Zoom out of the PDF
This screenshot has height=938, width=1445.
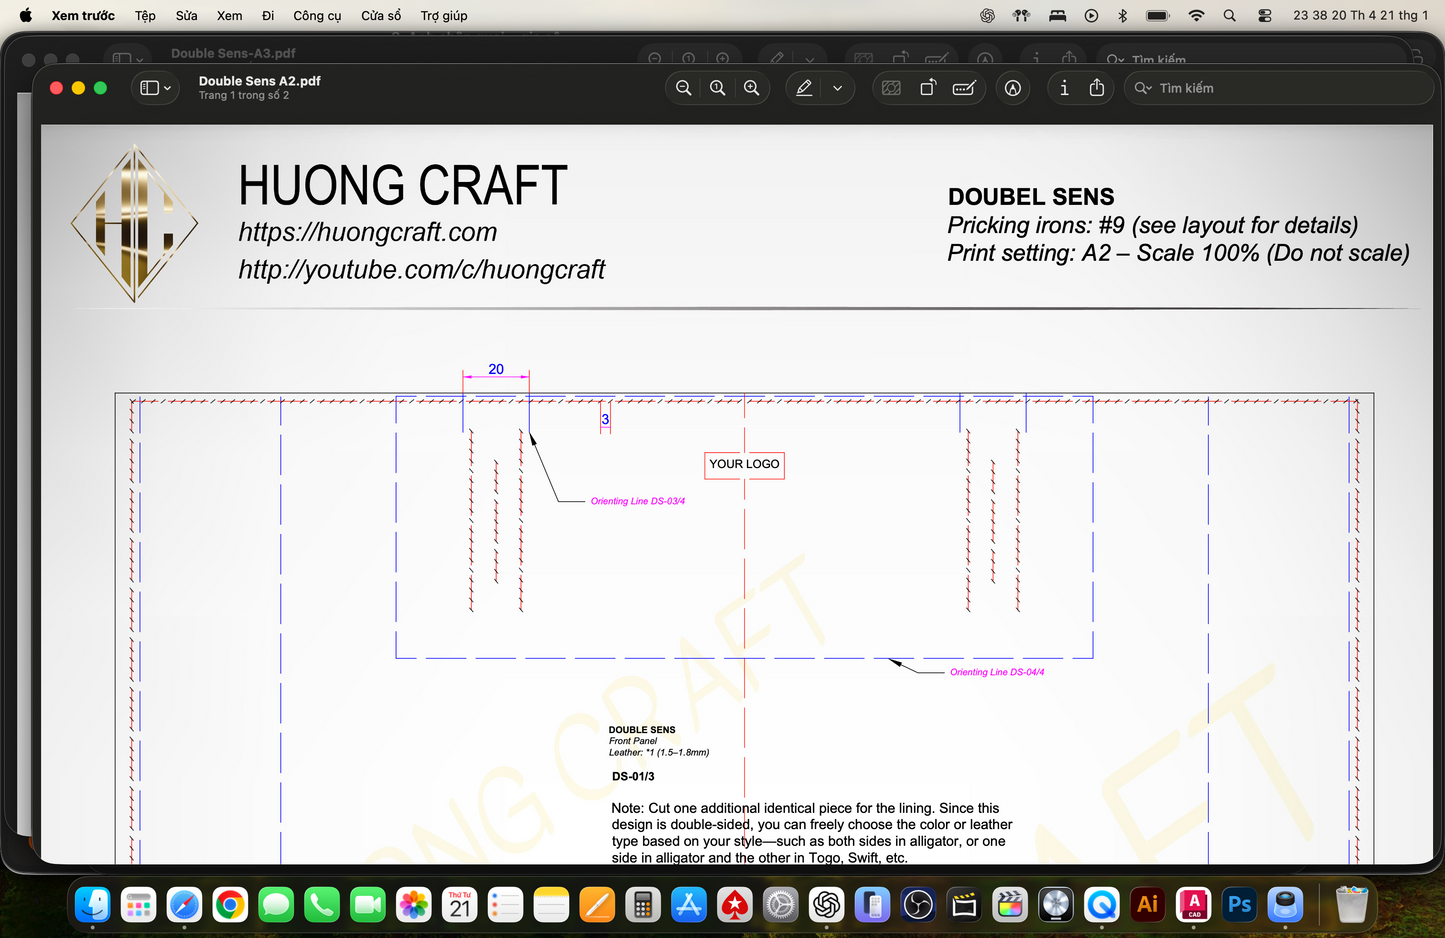coord(683,88)
